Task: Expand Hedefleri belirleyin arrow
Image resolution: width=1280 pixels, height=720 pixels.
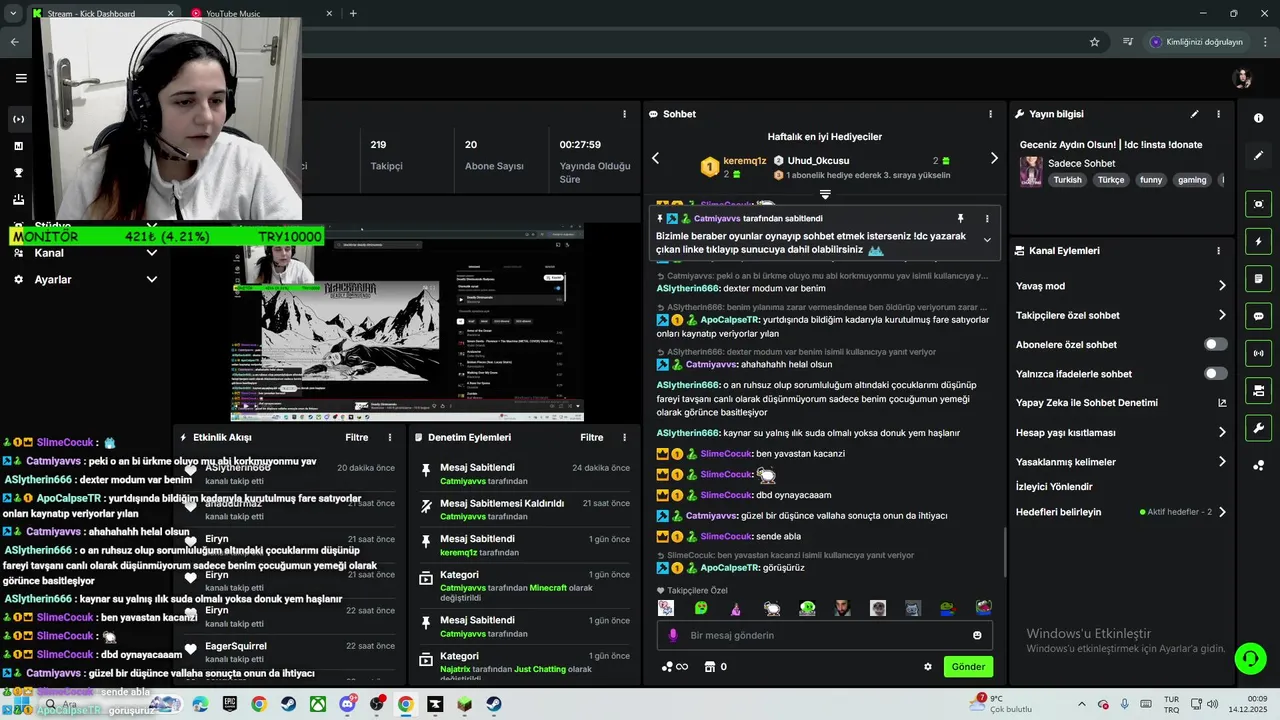Action: click(1222, 512)
